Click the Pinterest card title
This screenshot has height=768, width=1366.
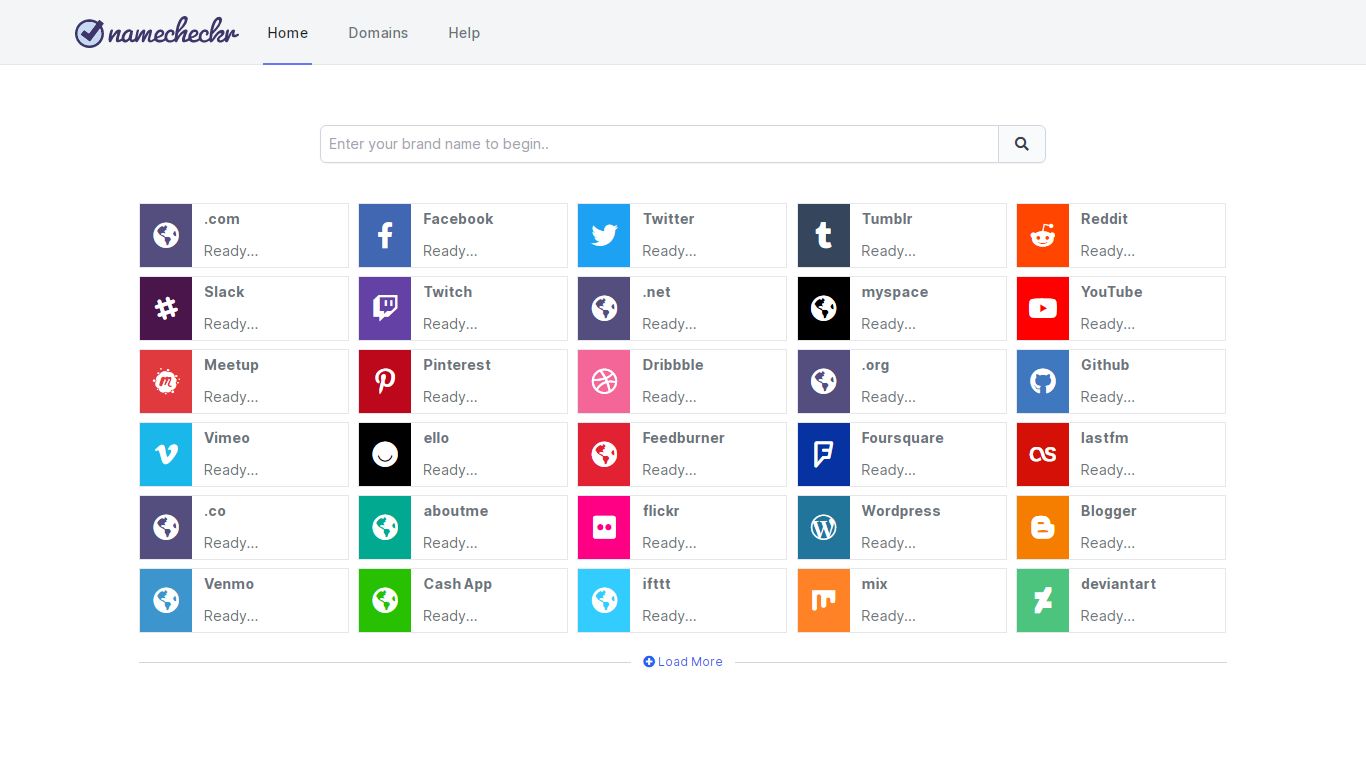457,365
